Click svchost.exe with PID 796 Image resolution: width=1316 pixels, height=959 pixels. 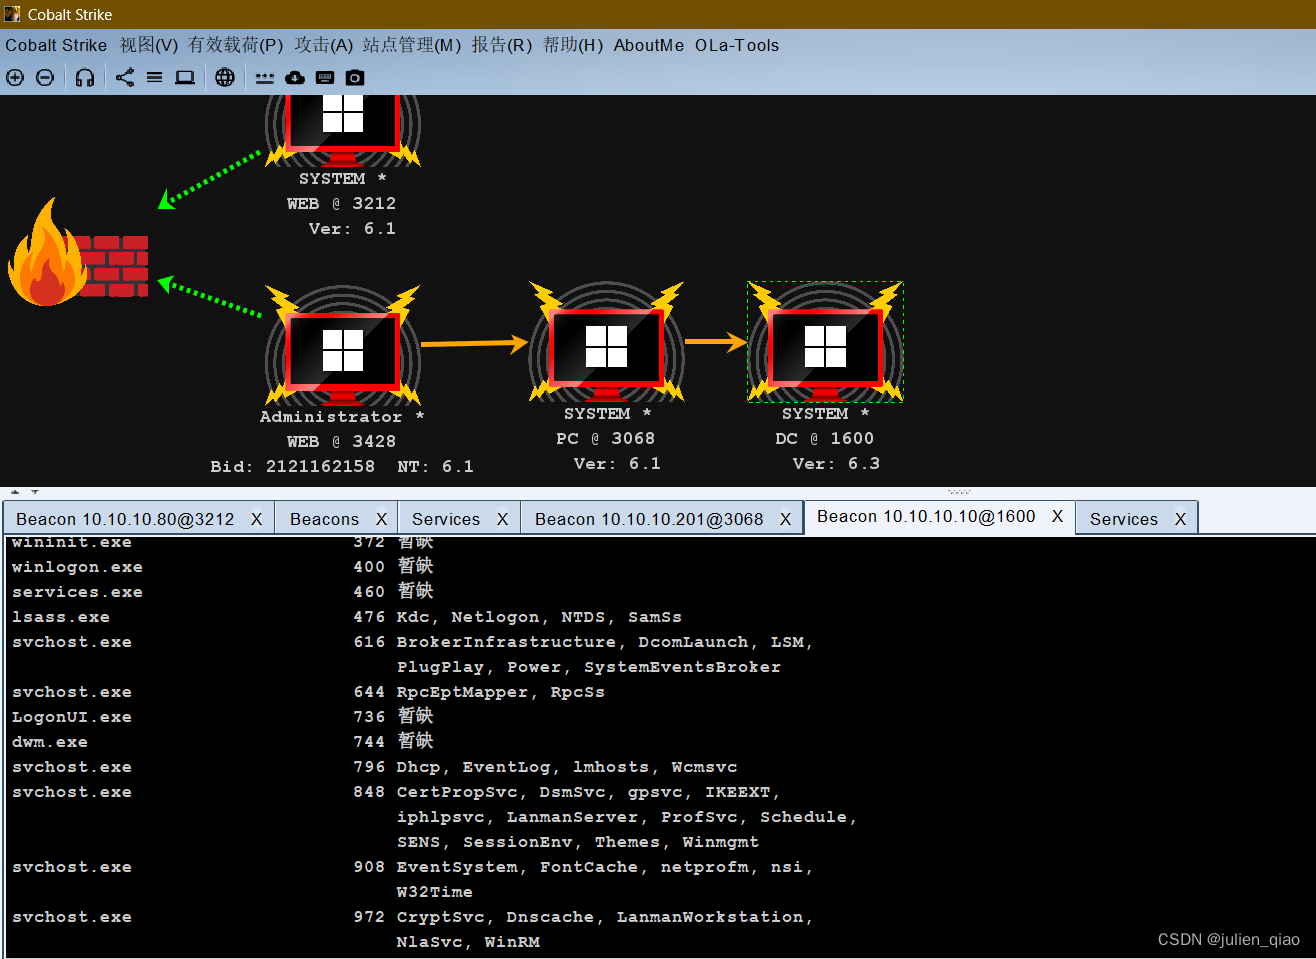coord(72,767)
